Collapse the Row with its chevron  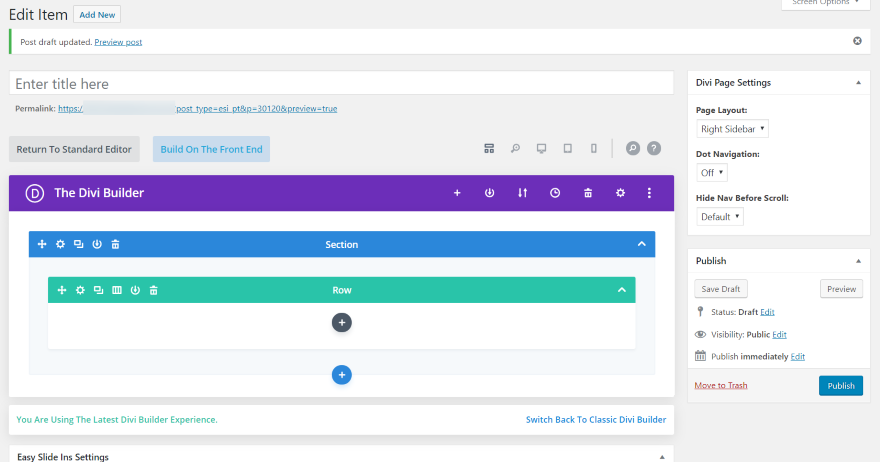(622, 290)
